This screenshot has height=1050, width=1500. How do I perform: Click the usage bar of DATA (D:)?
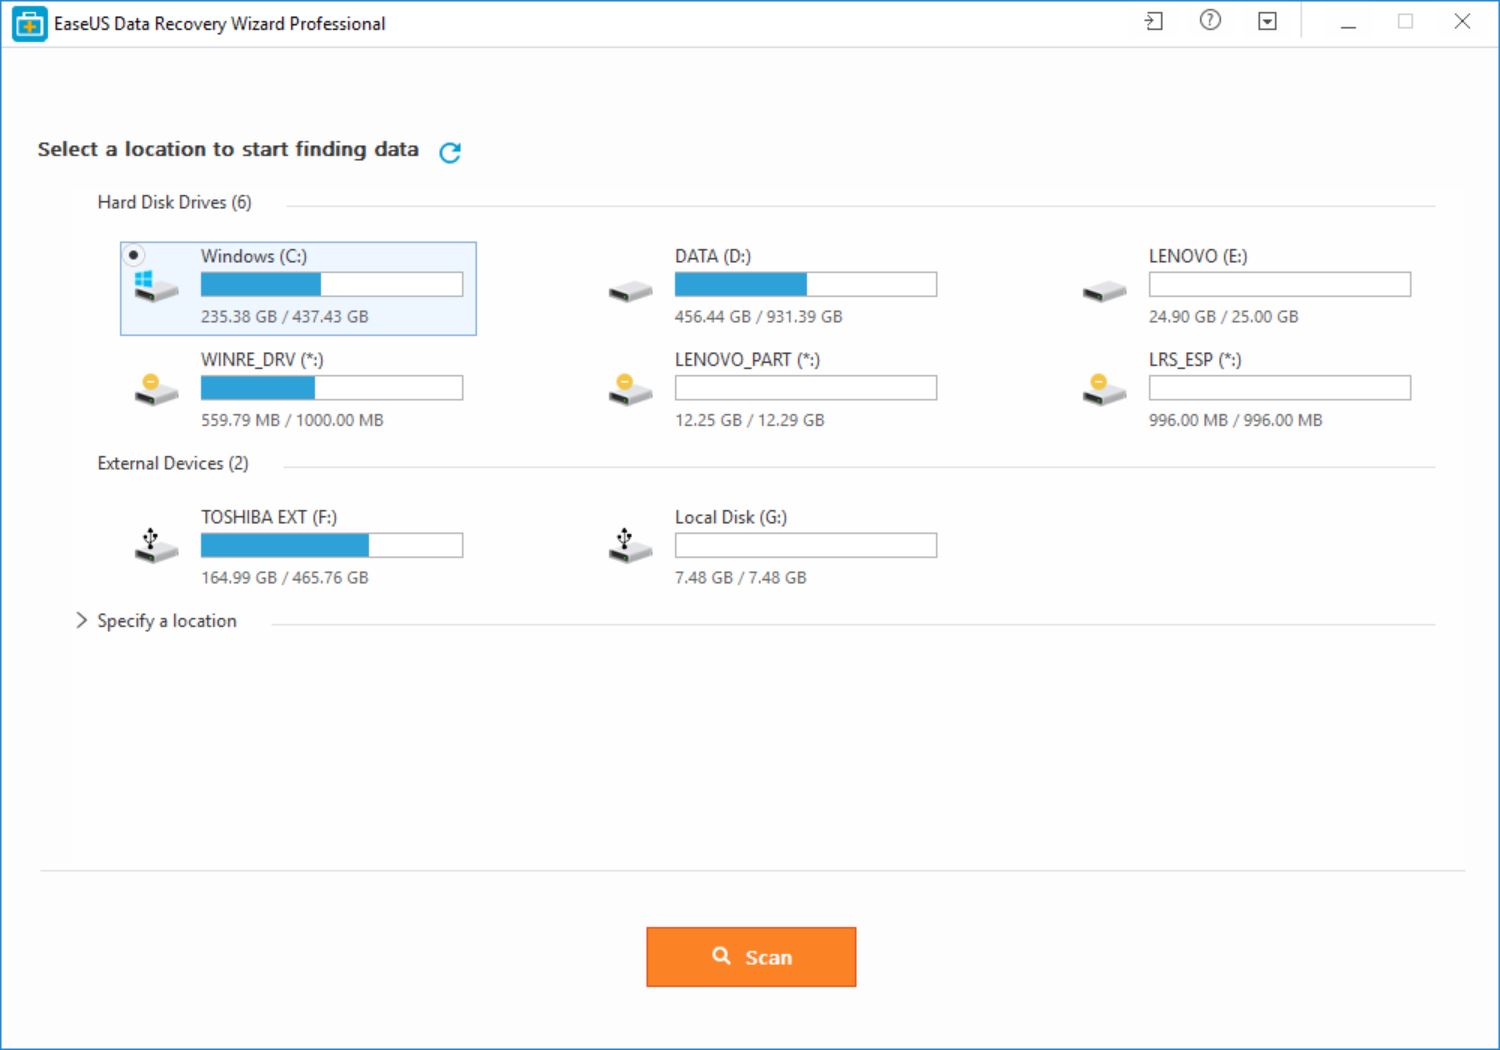(805, 284)
